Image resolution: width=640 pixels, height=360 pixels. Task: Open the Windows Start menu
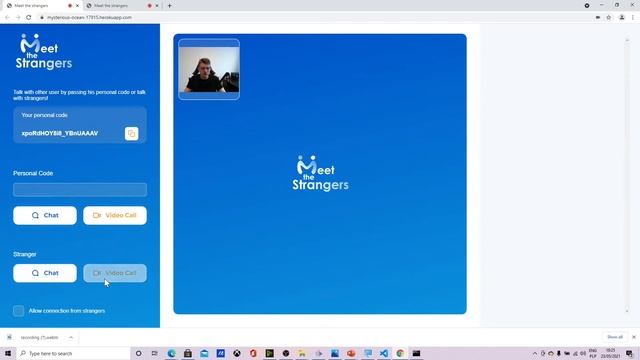8,353
